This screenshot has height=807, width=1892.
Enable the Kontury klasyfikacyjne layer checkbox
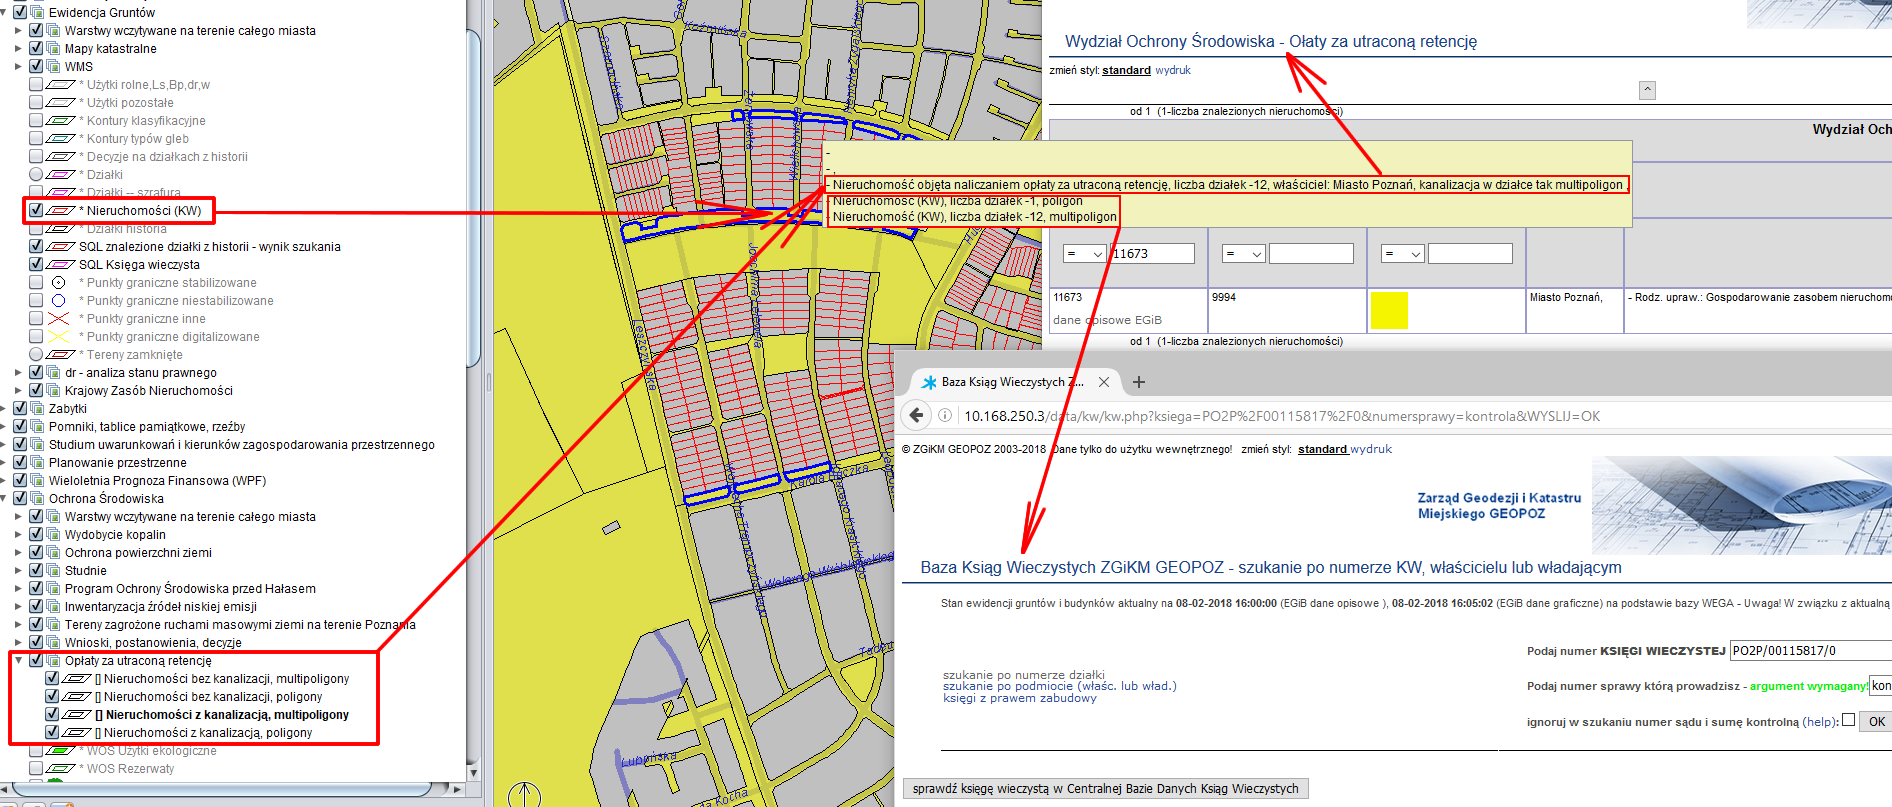coord(36,121)
